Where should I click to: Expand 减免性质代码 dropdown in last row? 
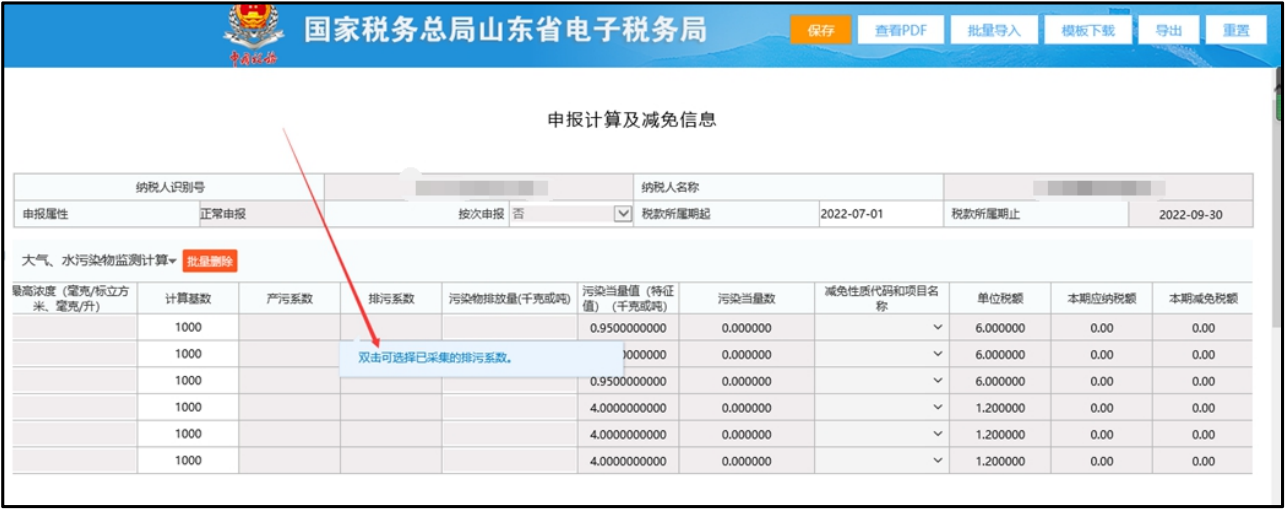[937, 461]
